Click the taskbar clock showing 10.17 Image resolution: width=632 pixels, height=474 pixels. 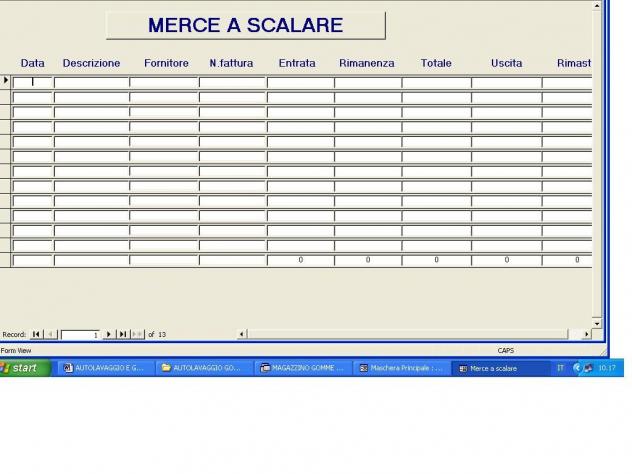tap(607, 368)
